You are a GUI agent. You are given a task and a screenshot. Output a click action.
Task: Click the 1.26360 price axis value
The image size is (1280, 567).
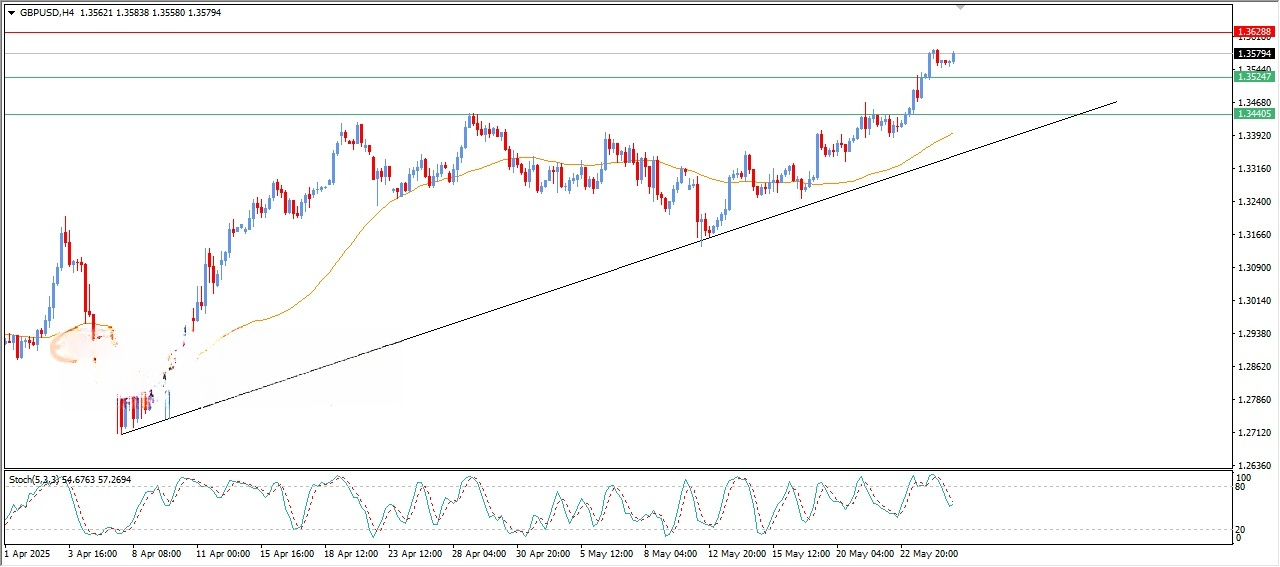coord(1254,466)
